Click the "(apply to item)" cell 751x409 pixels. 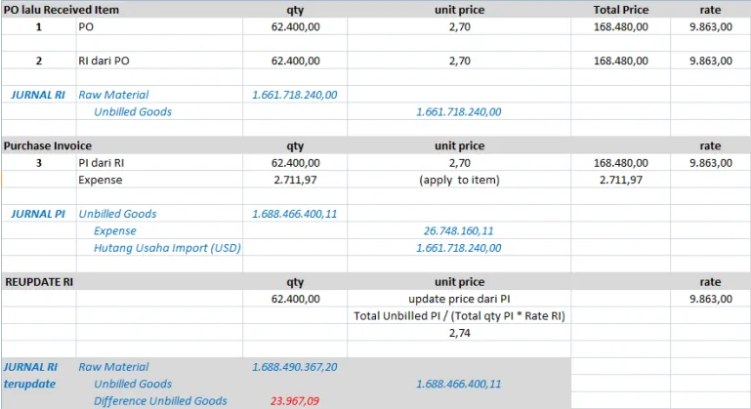[459, 179]
